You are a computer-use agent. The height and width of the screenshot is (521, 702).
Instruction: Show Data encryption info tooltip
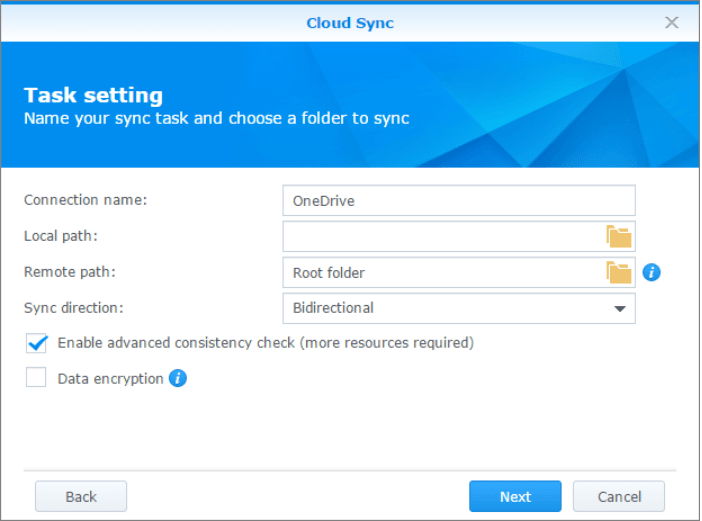178,378
